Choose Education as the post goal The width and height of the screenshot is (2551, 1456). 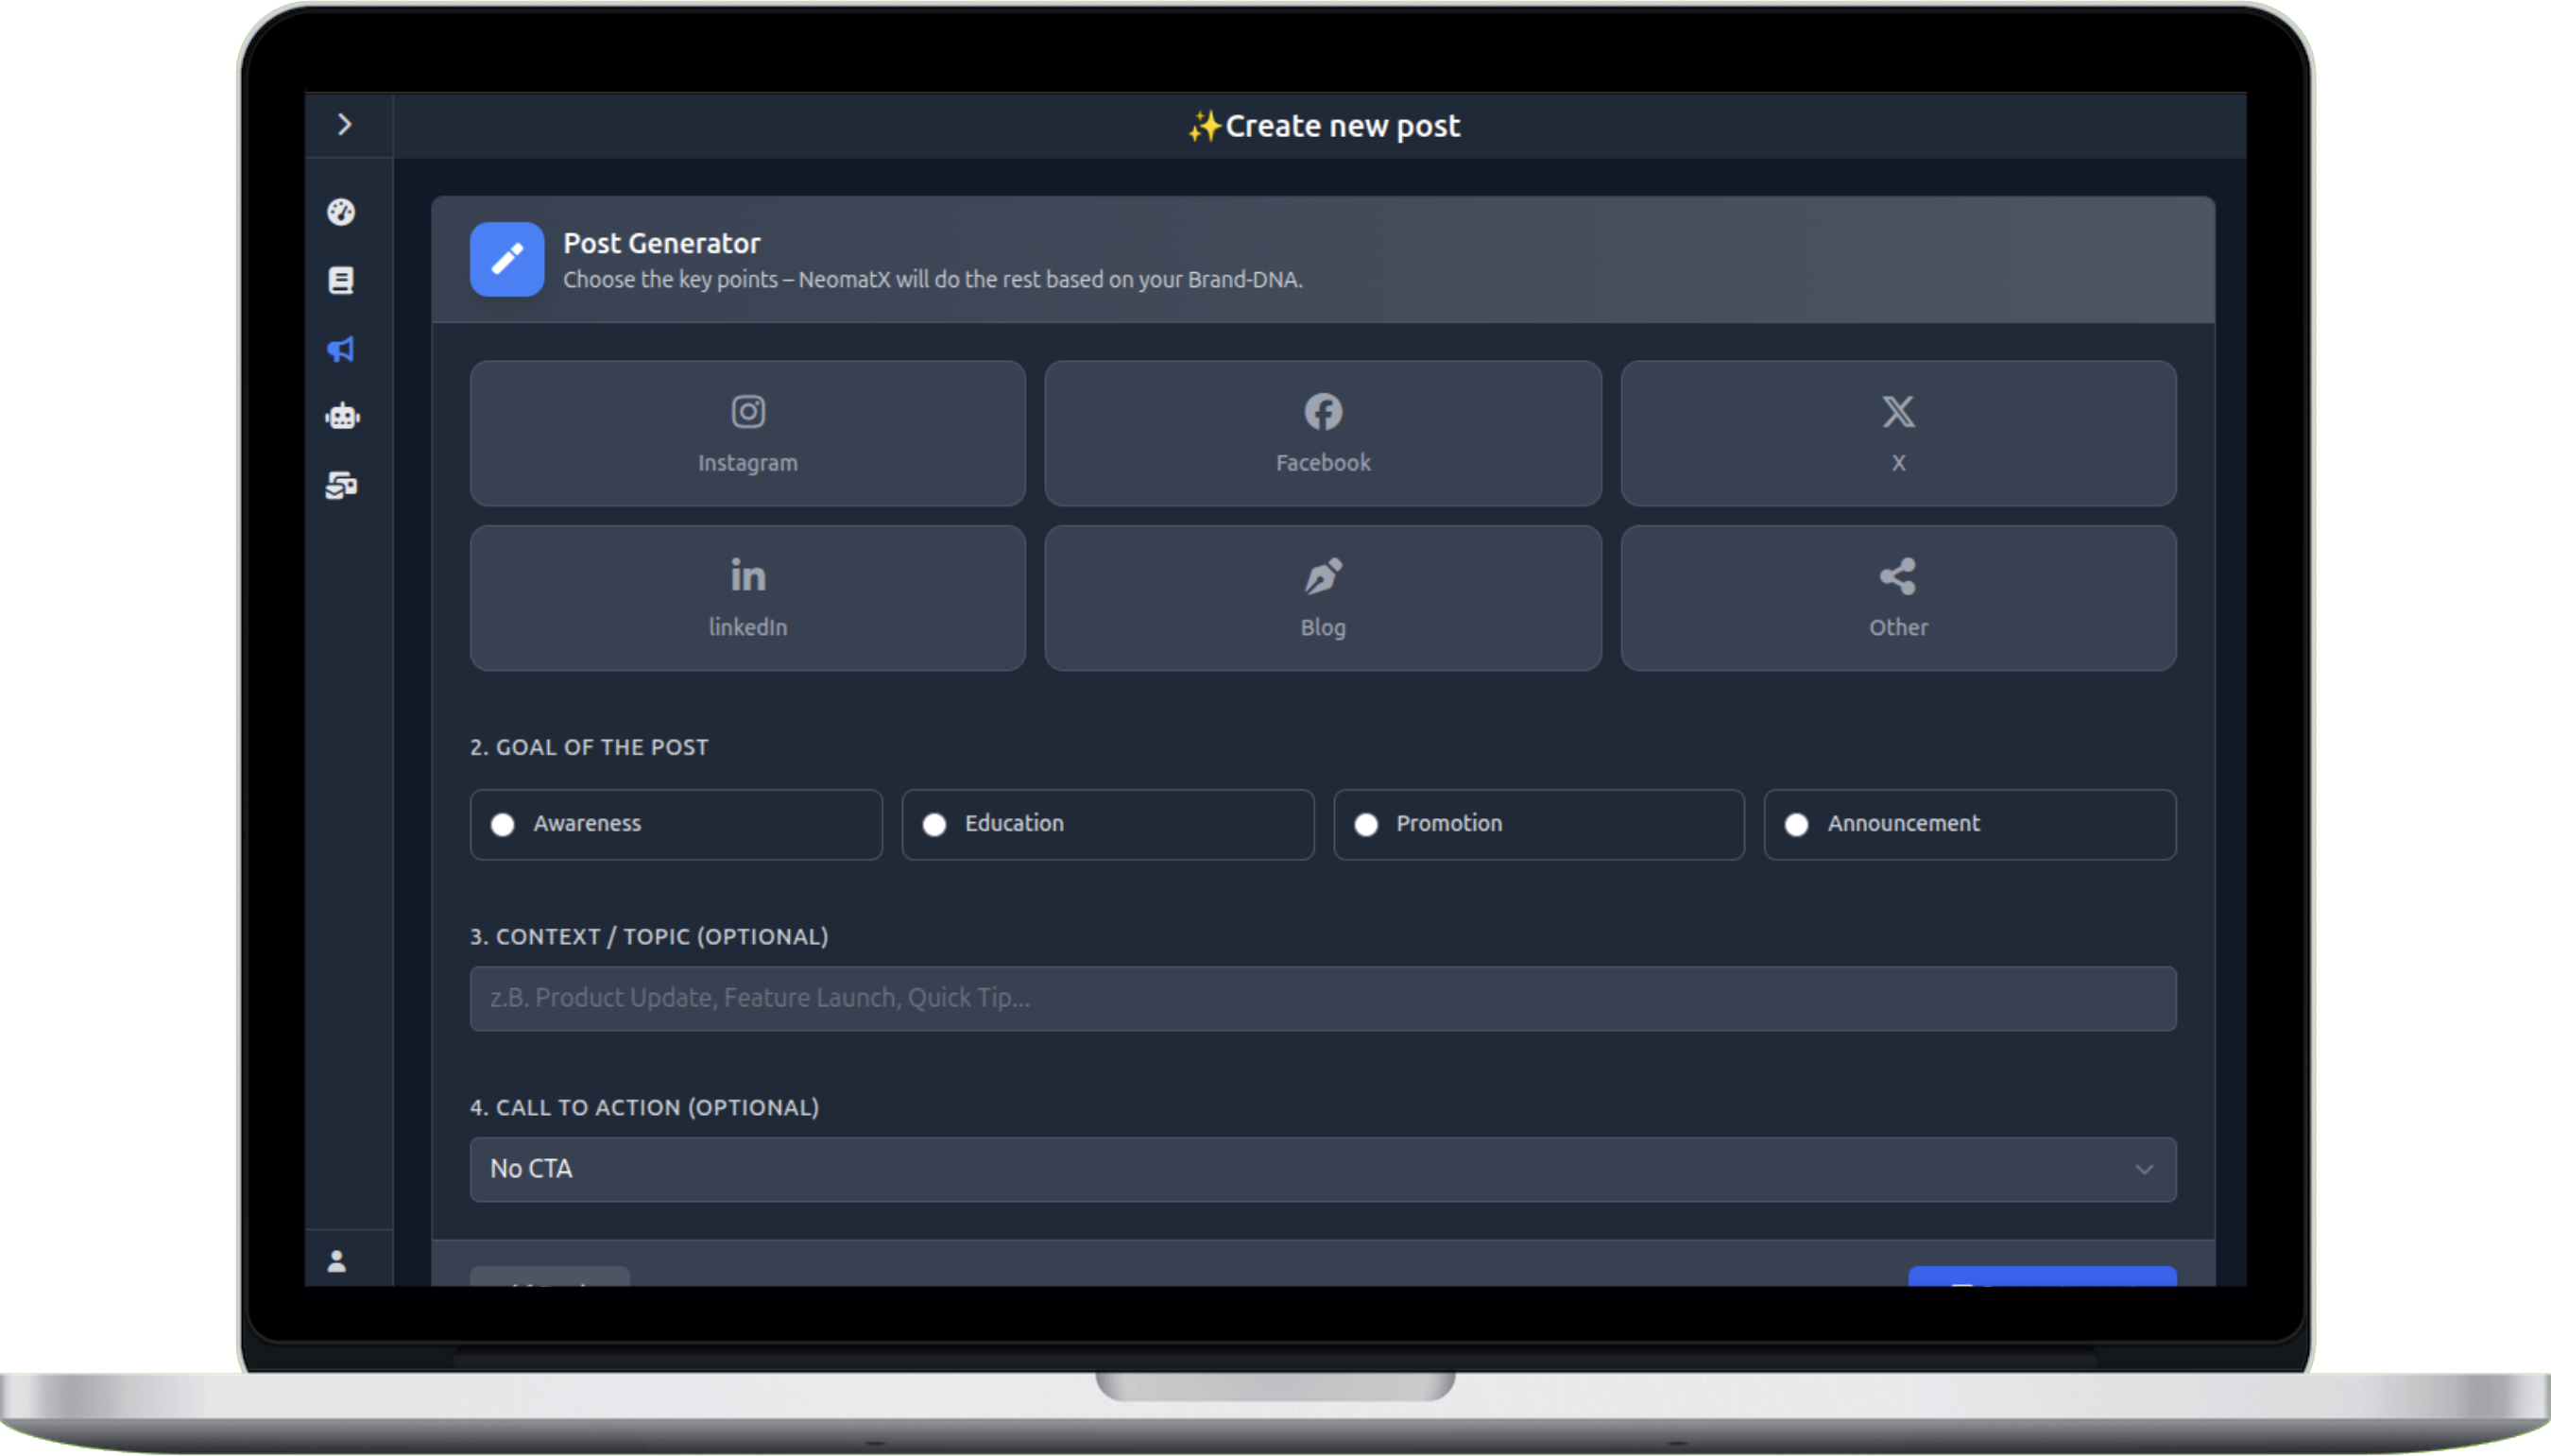click(x=935, y=824)
